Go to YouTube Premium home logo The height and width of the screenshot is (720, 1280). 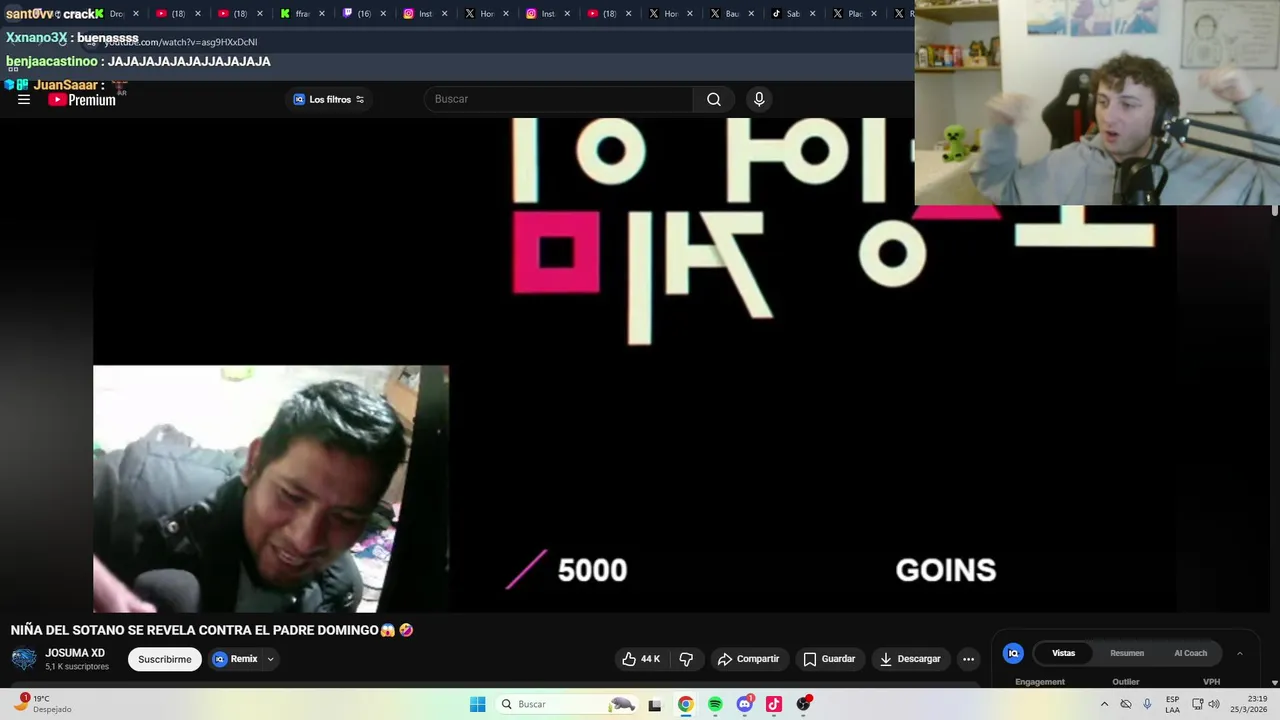tap(82, 99)
